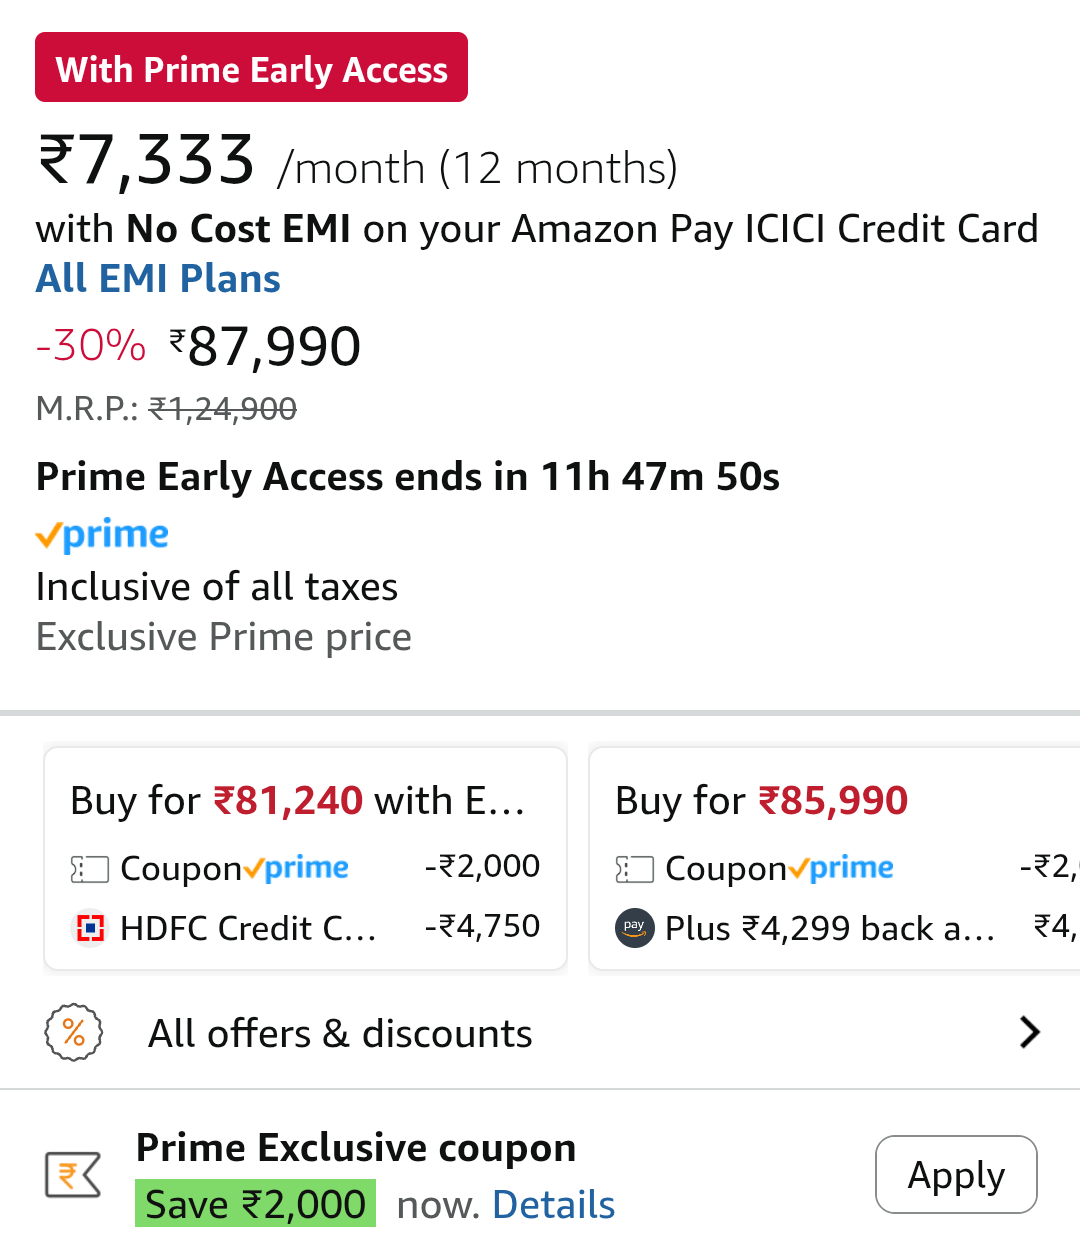1080x1255 pixels.
Task: Click the percent badge offers icon
Action: click(74, 1033)
